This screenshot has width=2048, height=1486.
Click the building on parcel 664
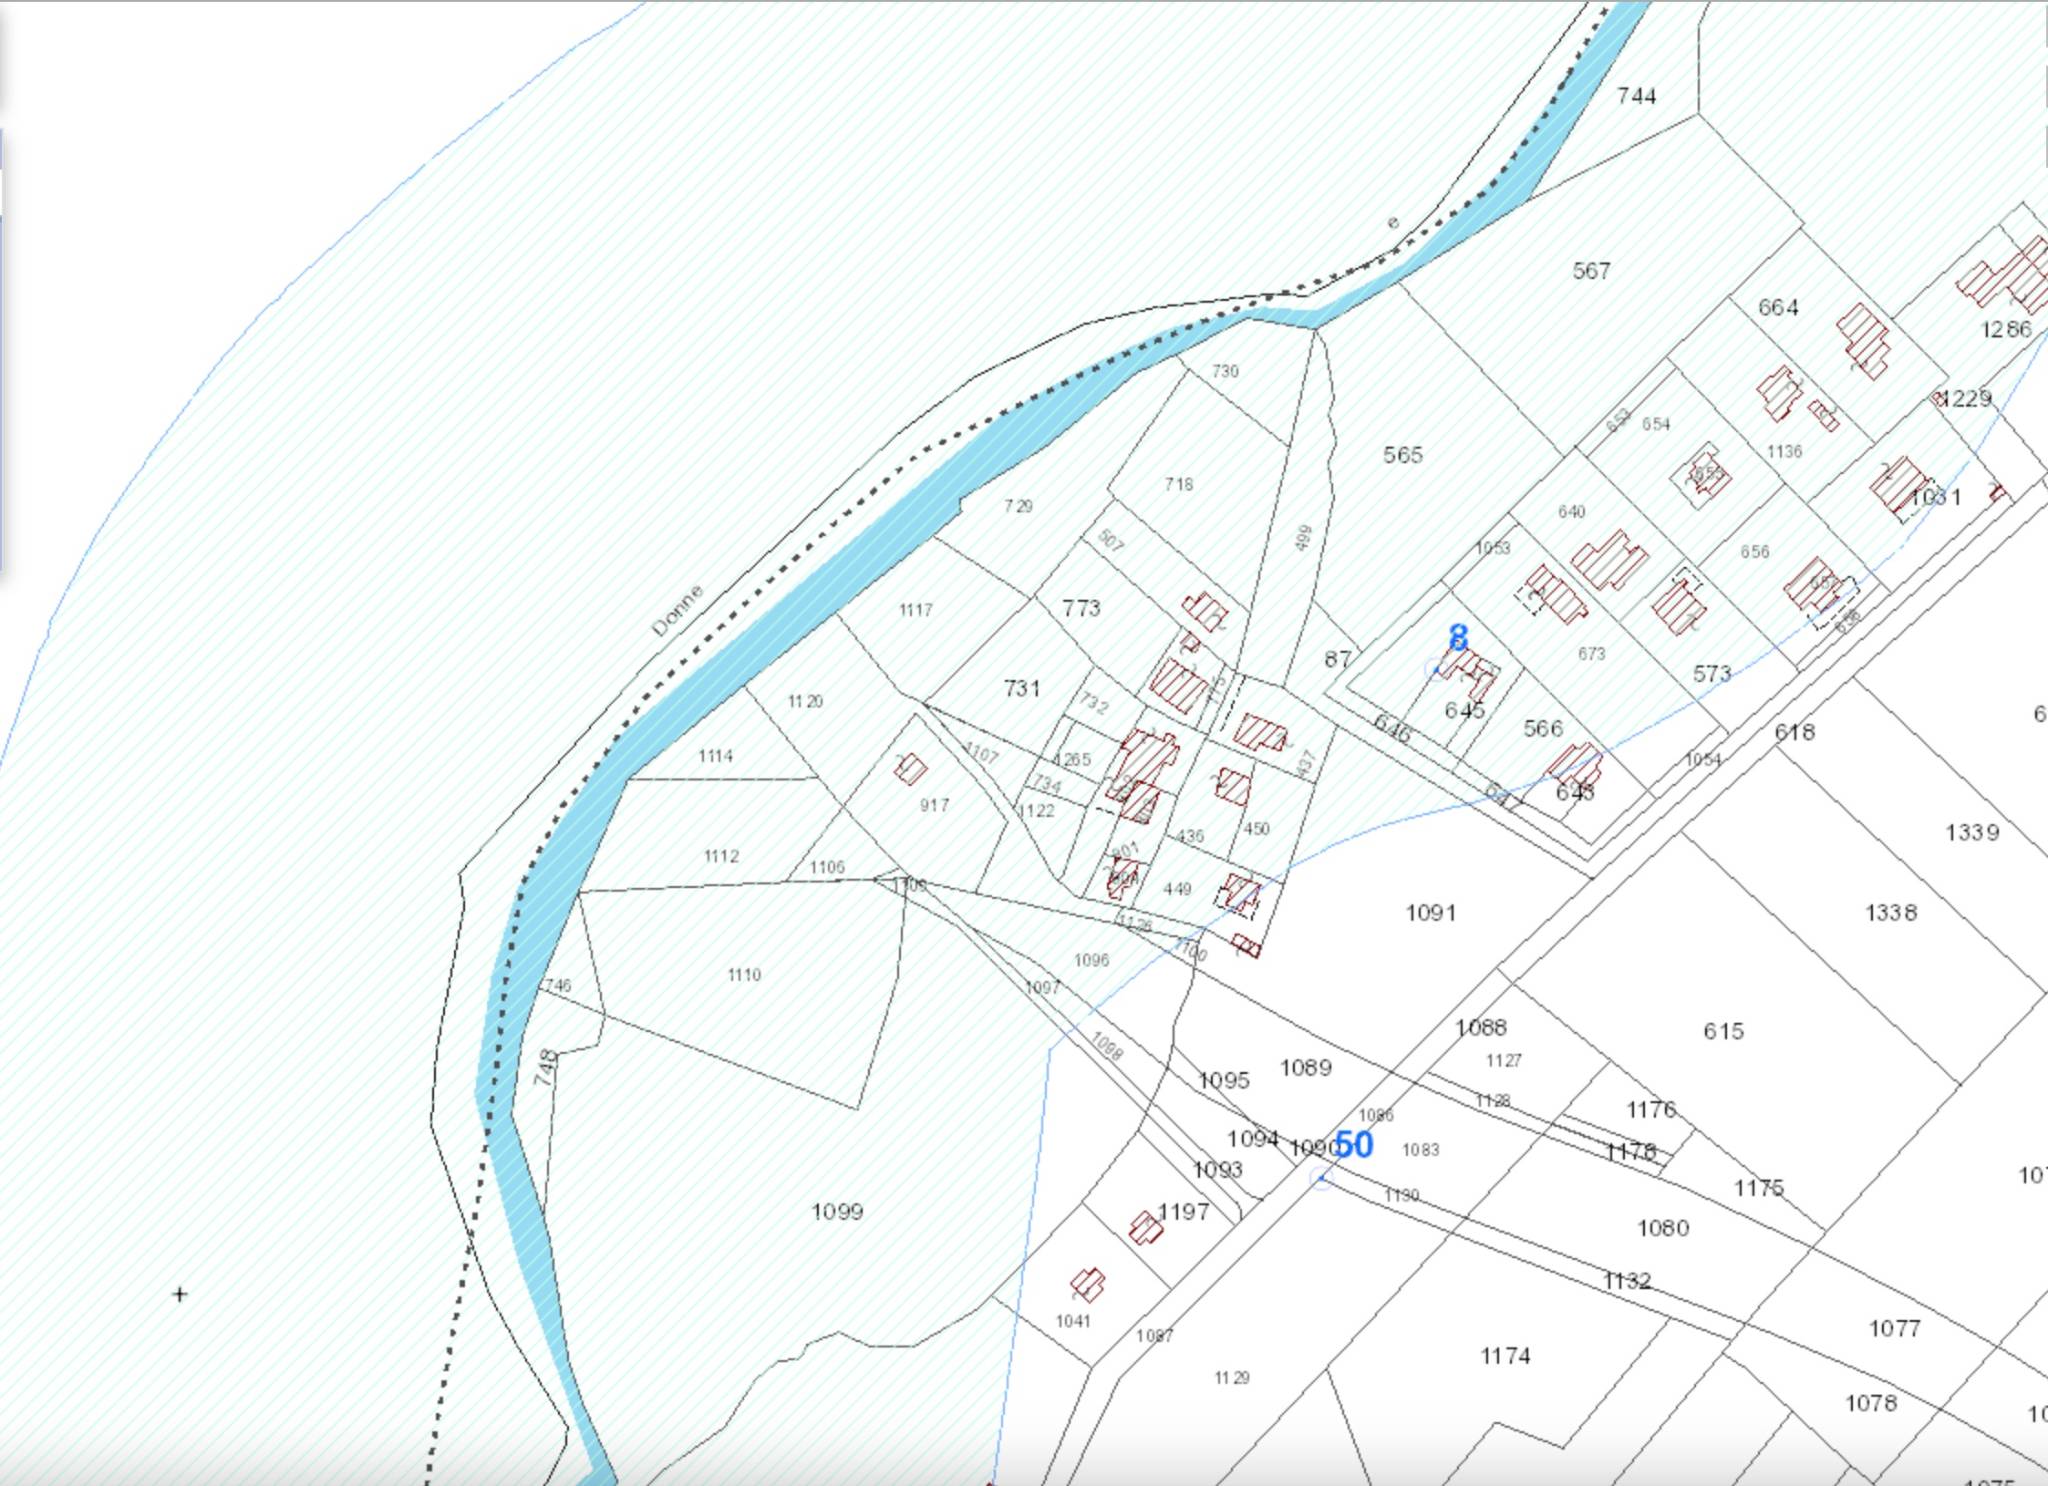[1863, 340]
